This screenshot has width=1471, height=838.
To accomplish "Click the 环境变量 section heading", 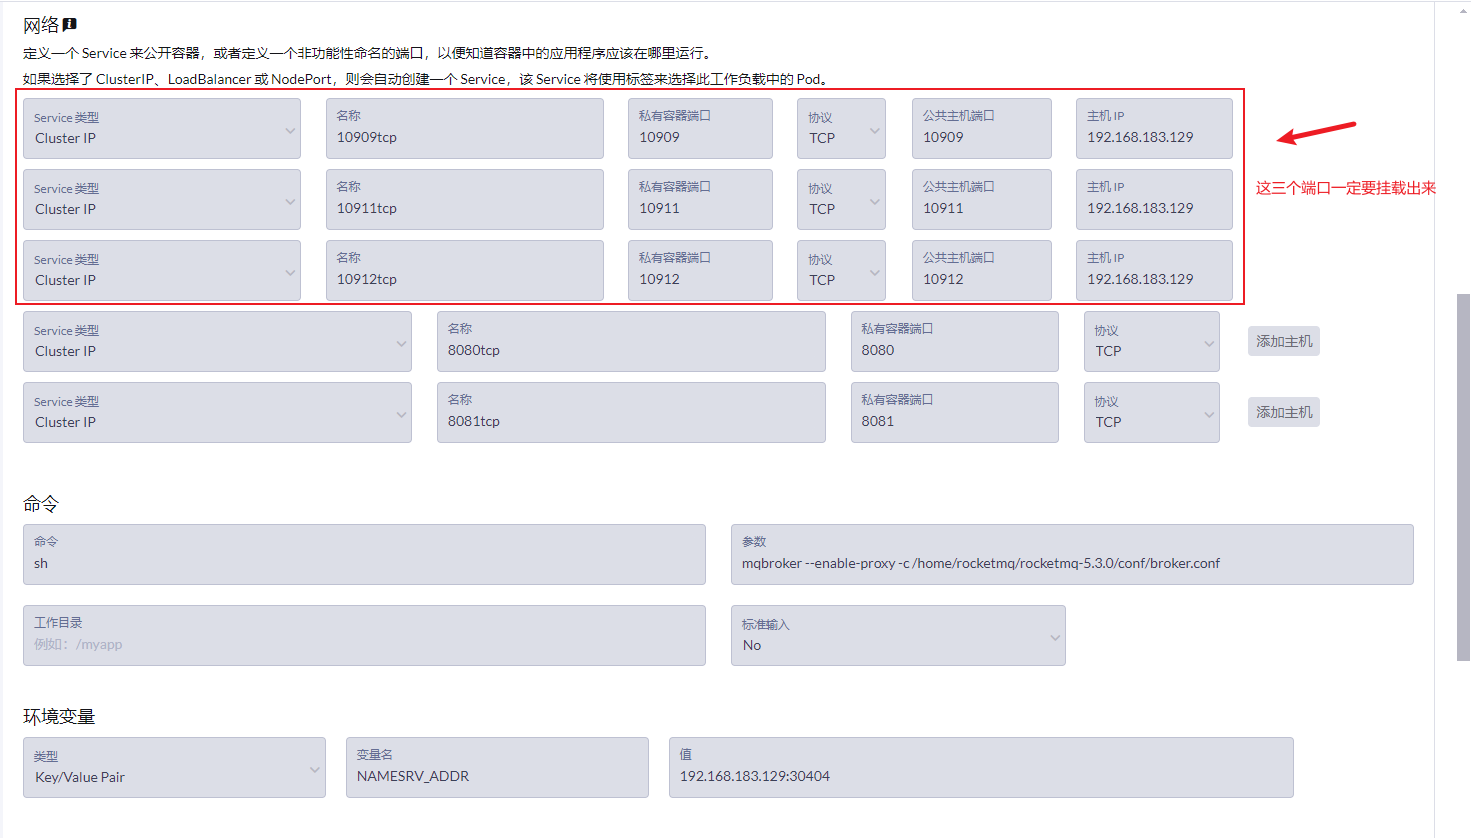I will (59, 716).
